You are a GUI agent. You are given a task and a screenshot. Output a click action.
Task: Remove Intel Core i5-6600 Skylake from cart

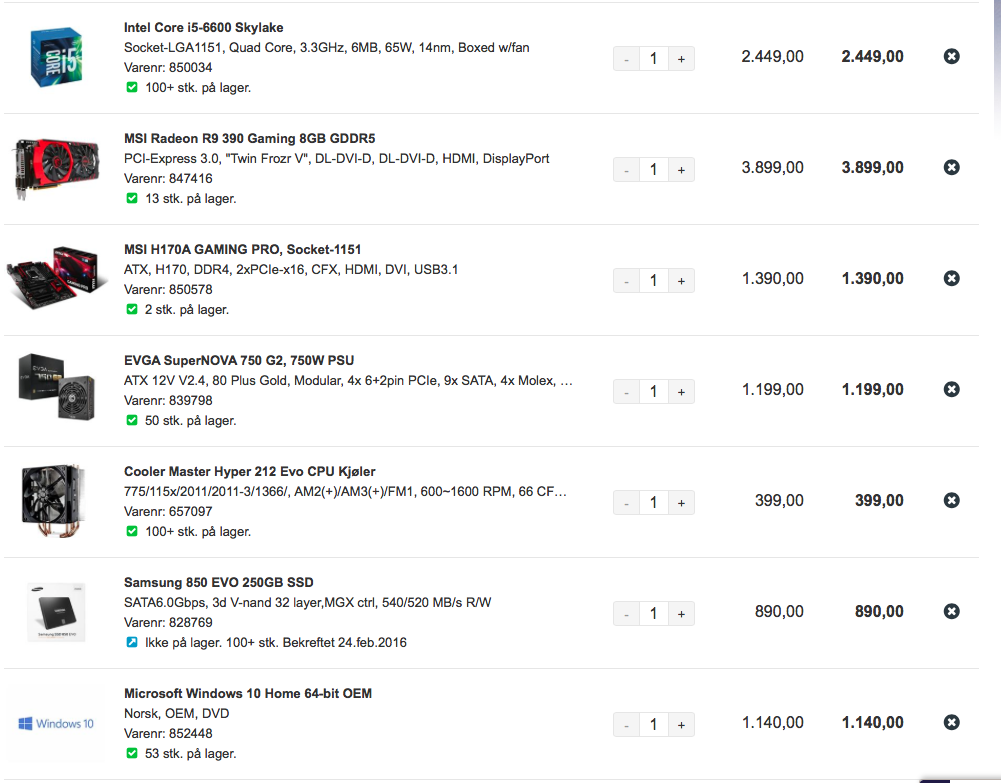[x=951, y=56]
